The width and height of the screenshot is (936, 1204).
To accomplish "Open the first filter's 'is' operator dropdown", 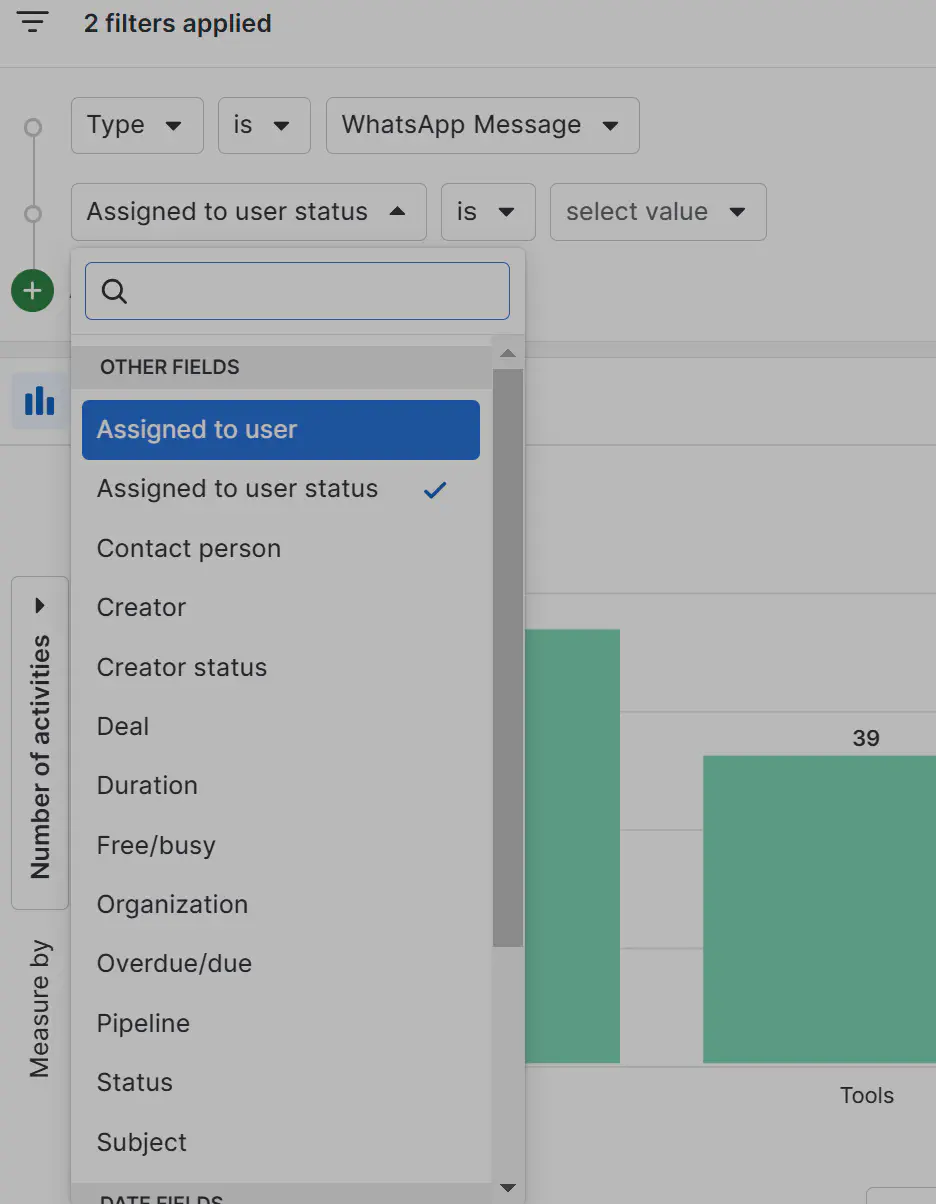I will 264,125.
